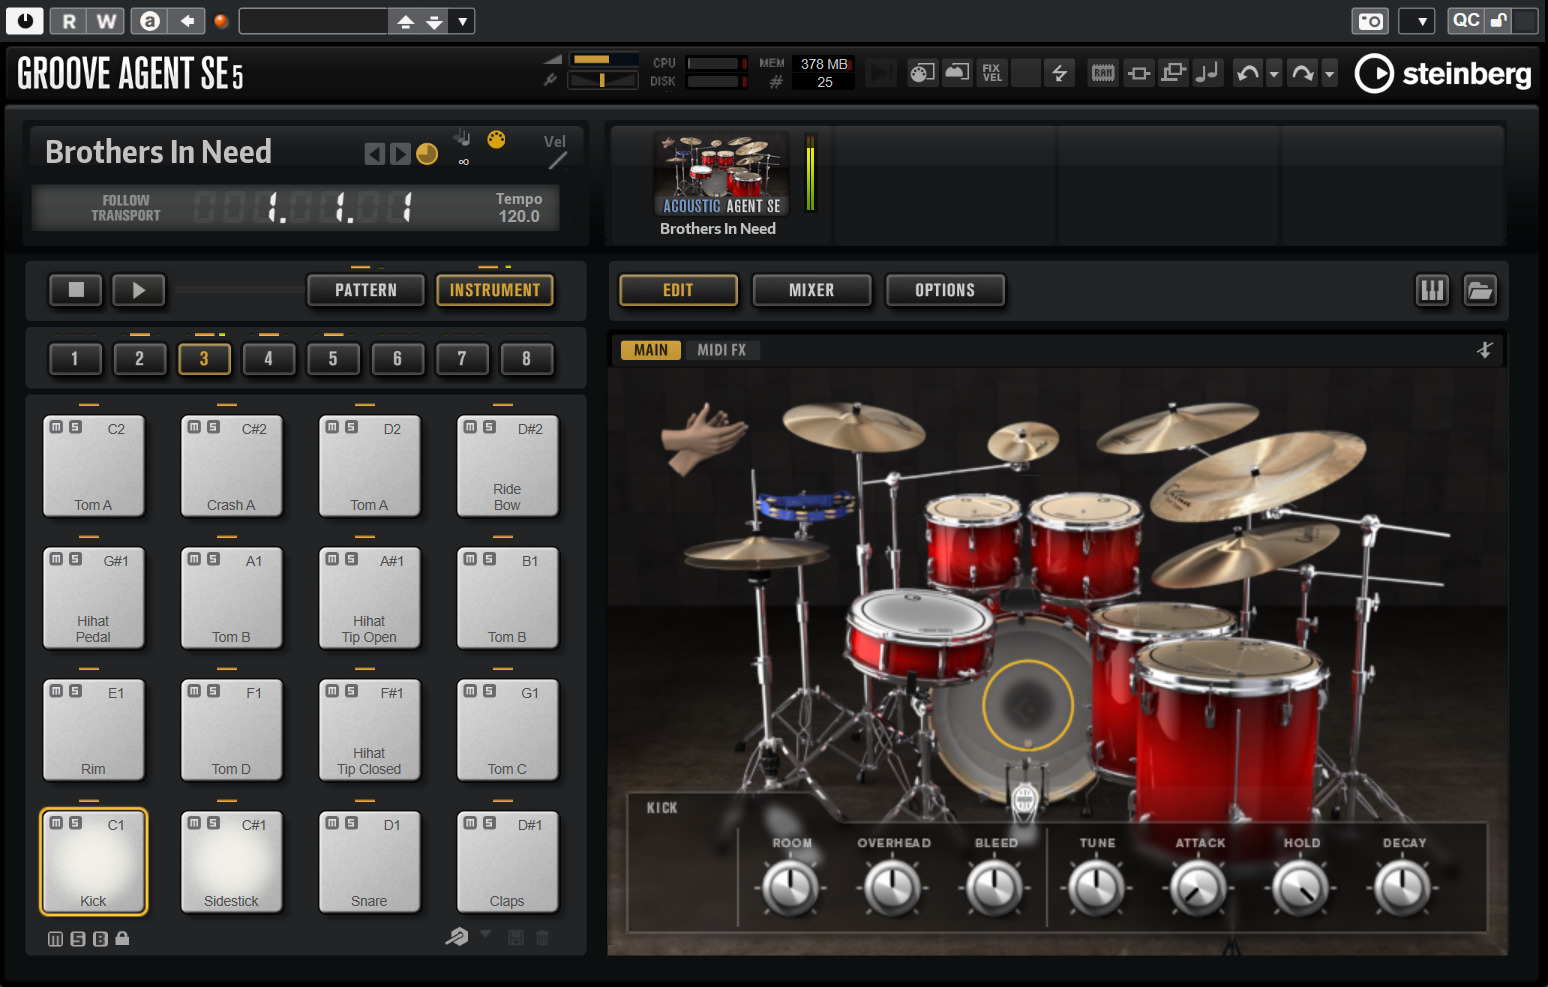
Task: Open the redo history dropdown
Action: [1329, 73]
